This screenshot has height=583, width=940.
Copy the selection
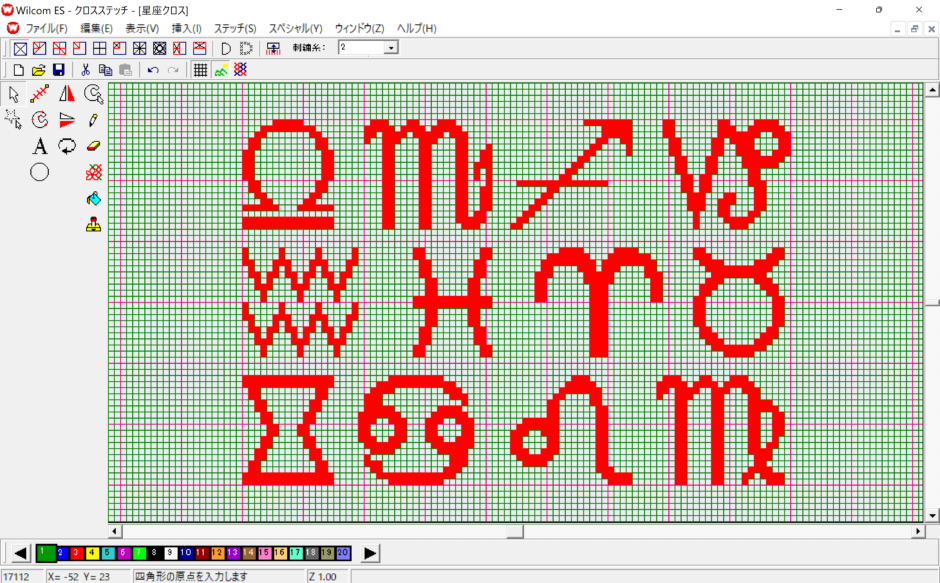click(x=106, y=70)
